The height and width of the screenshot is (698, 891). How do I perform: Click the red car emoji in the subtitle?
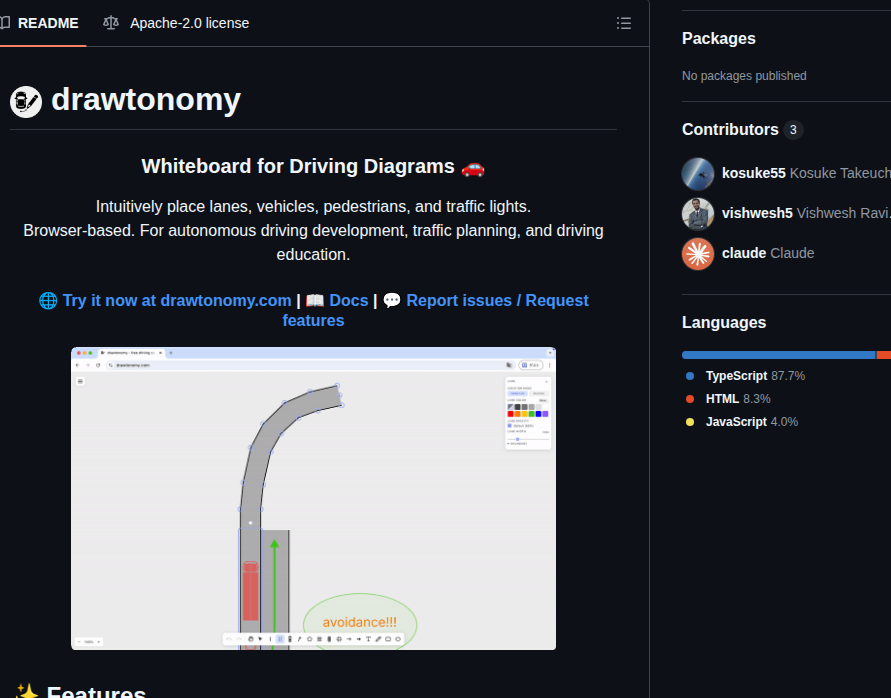[473, 167]
